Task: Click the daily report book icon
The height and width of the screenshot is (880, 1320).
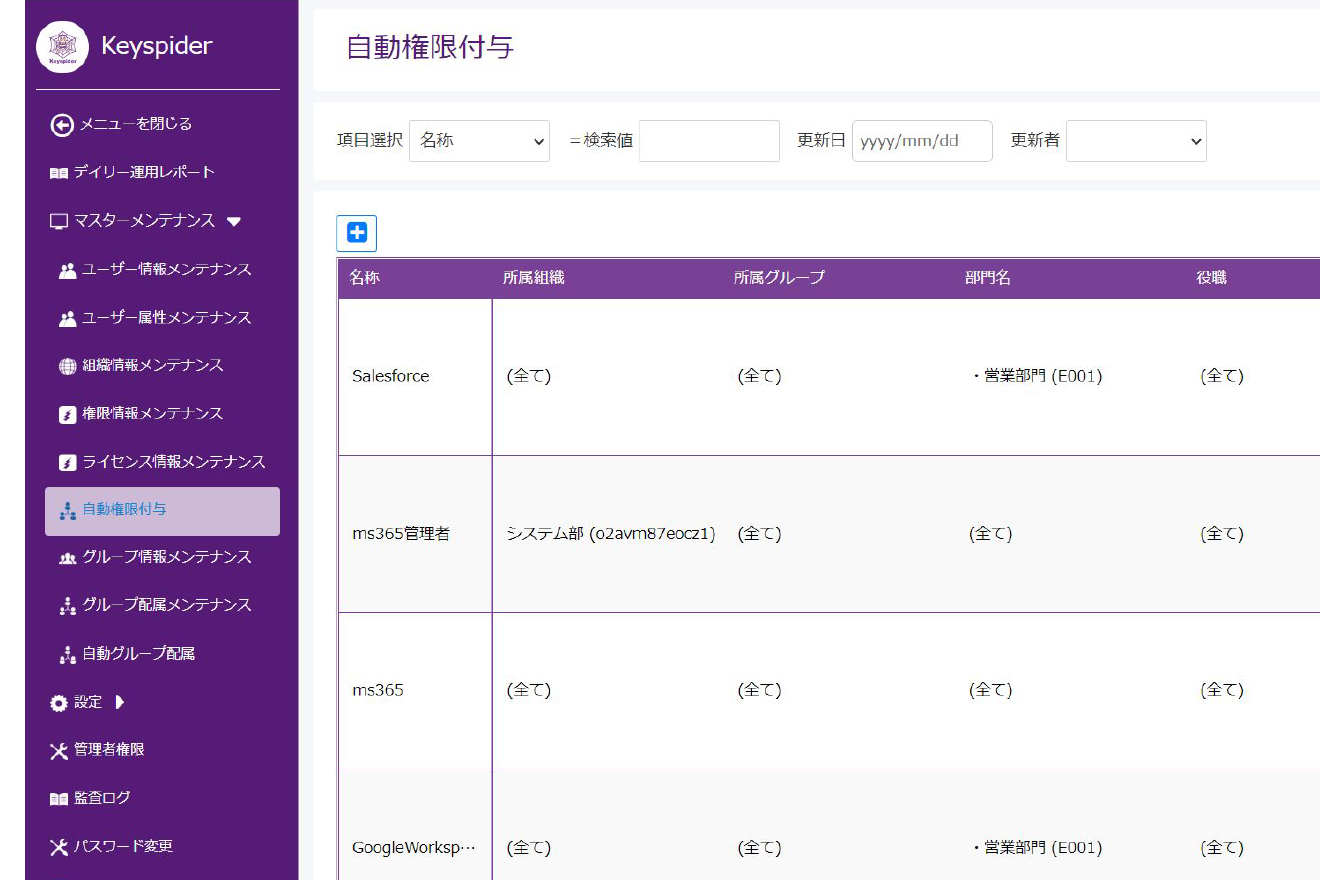Action: coord(59,173)
